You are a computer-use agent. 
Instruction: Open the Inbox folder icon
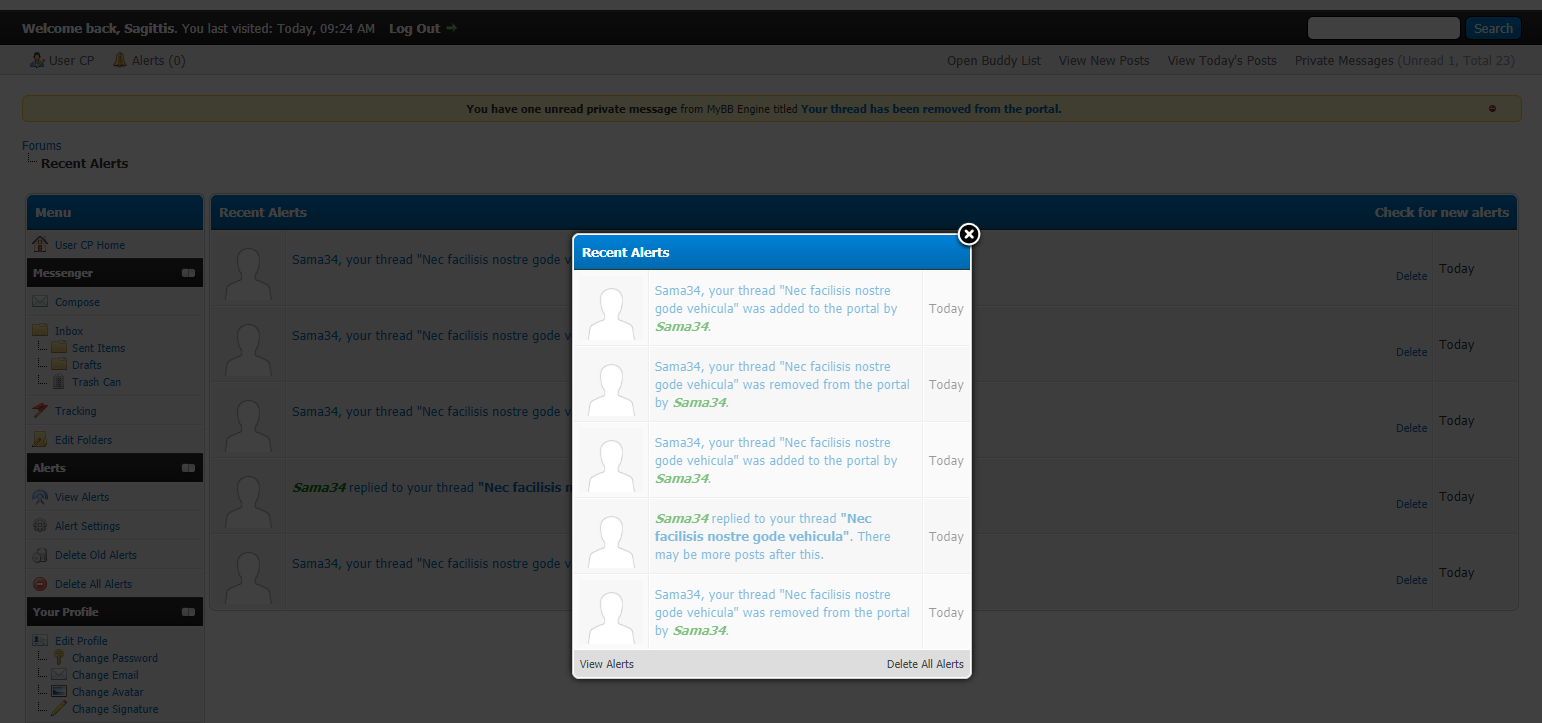coord(40,331)
